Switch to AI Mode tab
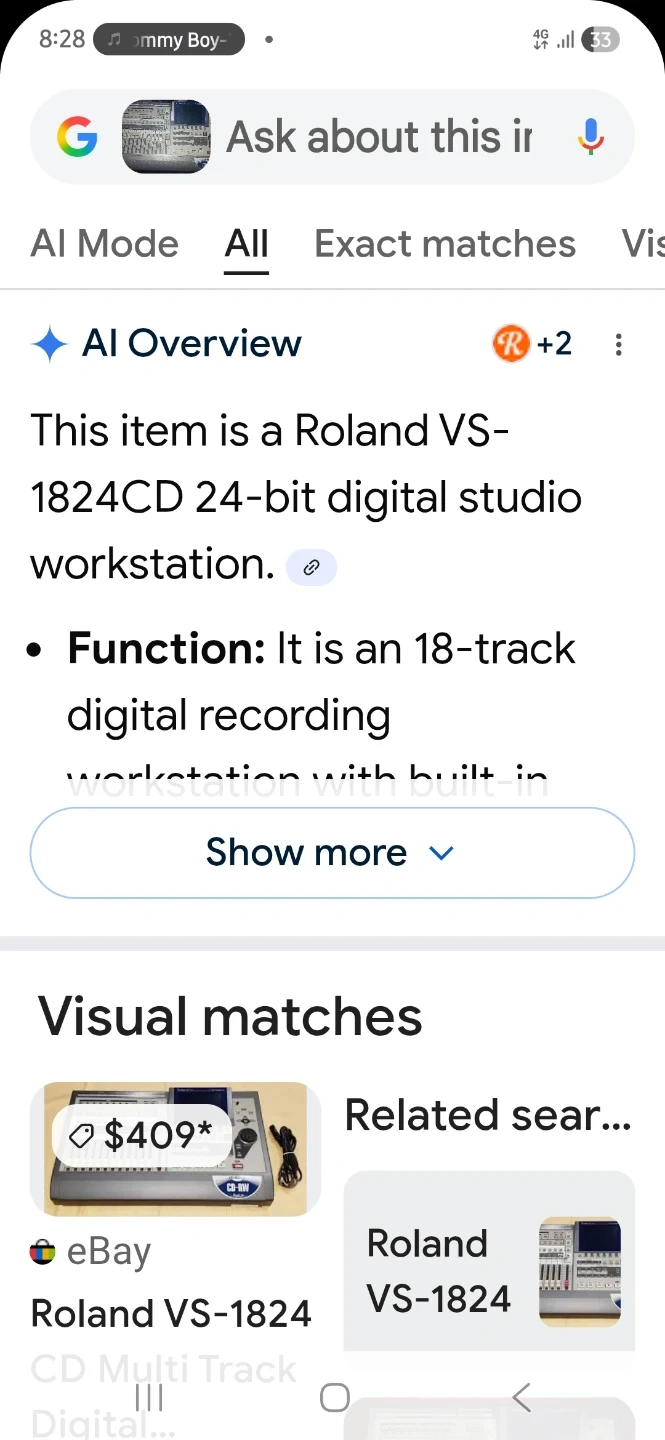This screenshot has width=665, height=1440. (x=105, y=244)
